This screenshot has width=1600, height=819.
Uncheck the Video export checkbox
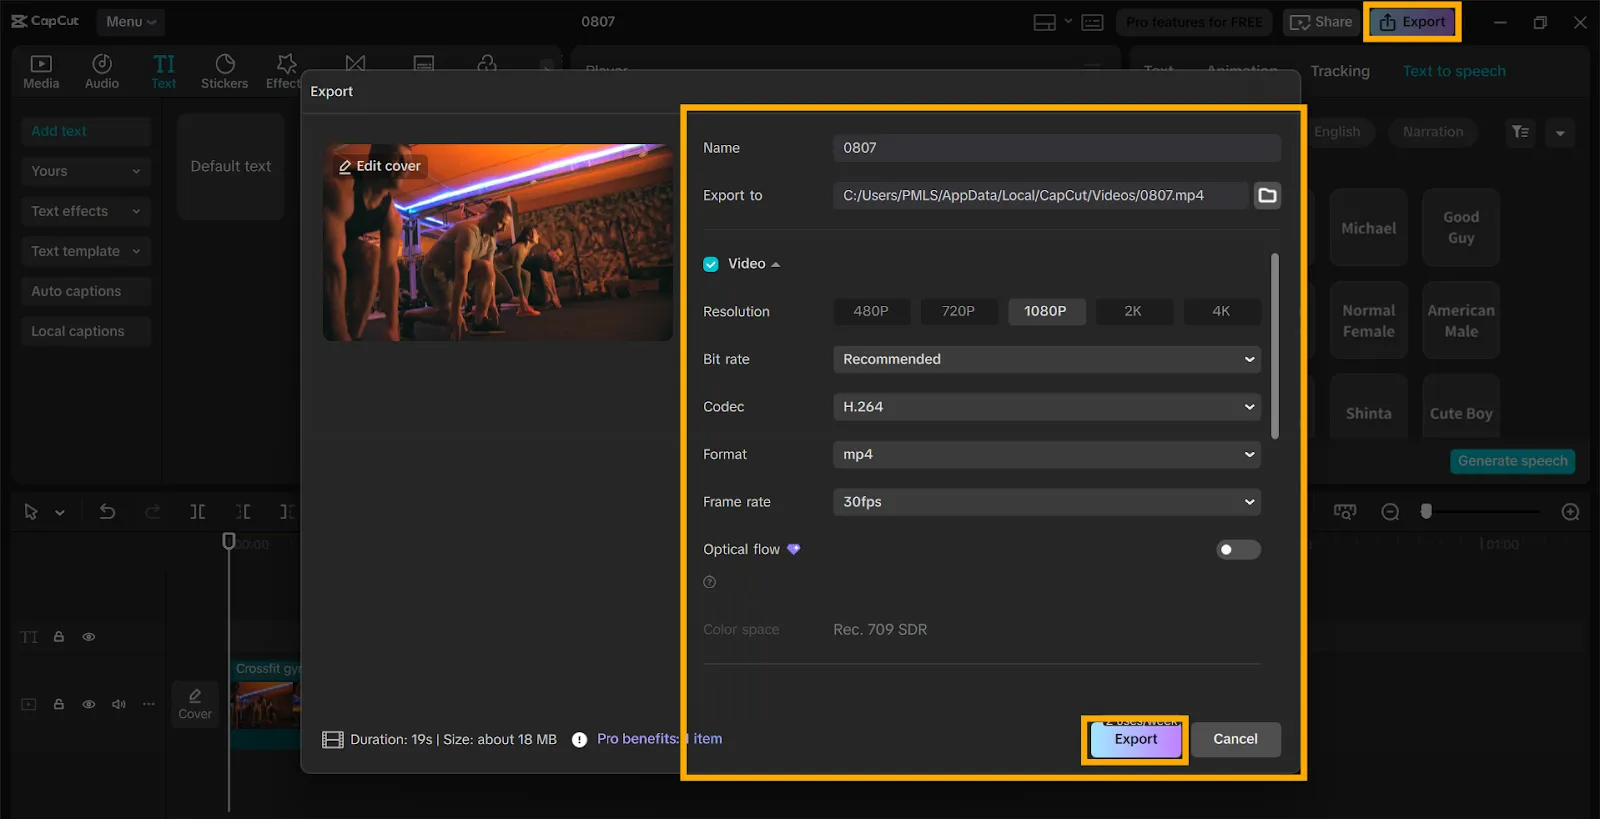pos(711,264)
